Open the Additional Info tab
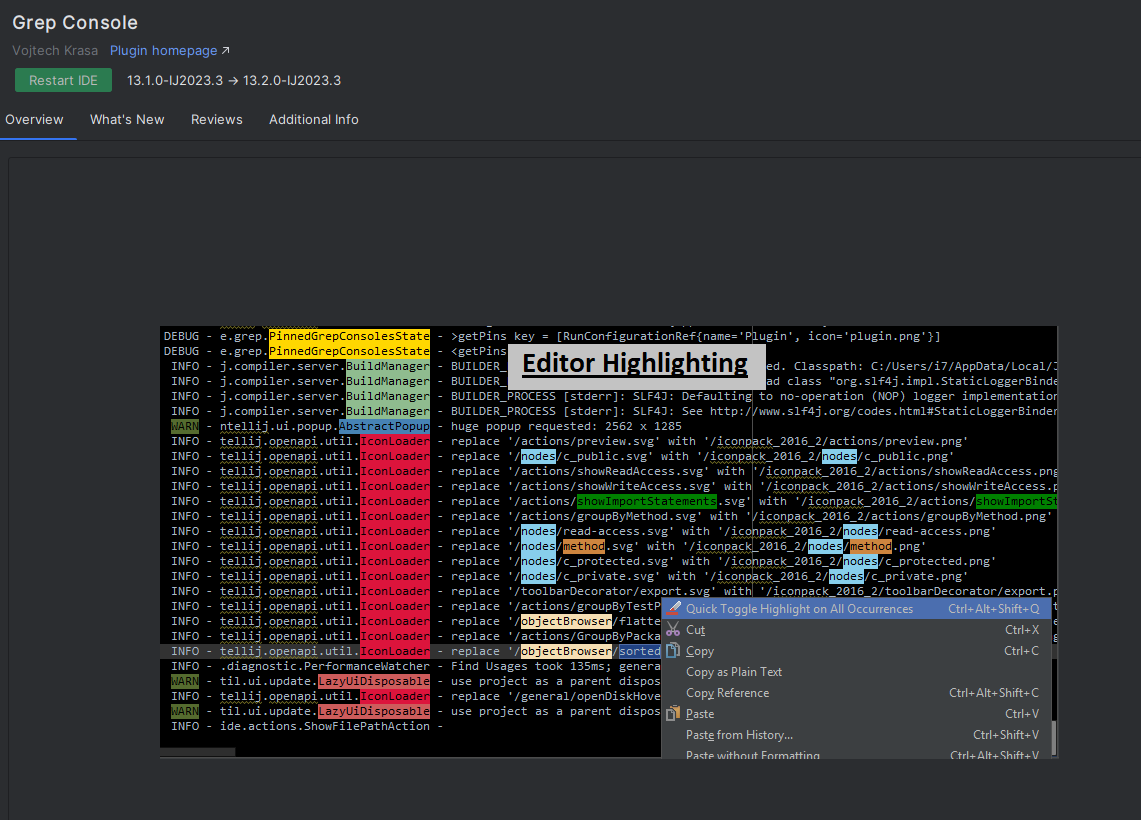 pyautogui.click(x=314, y=119)
